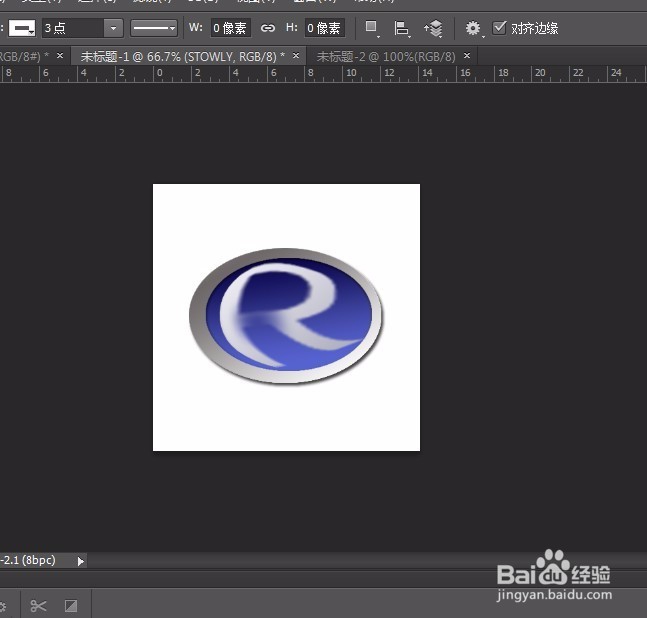Click the stroke width field showing 3 点
The image size is (647, 618).
tap(73, 28)
